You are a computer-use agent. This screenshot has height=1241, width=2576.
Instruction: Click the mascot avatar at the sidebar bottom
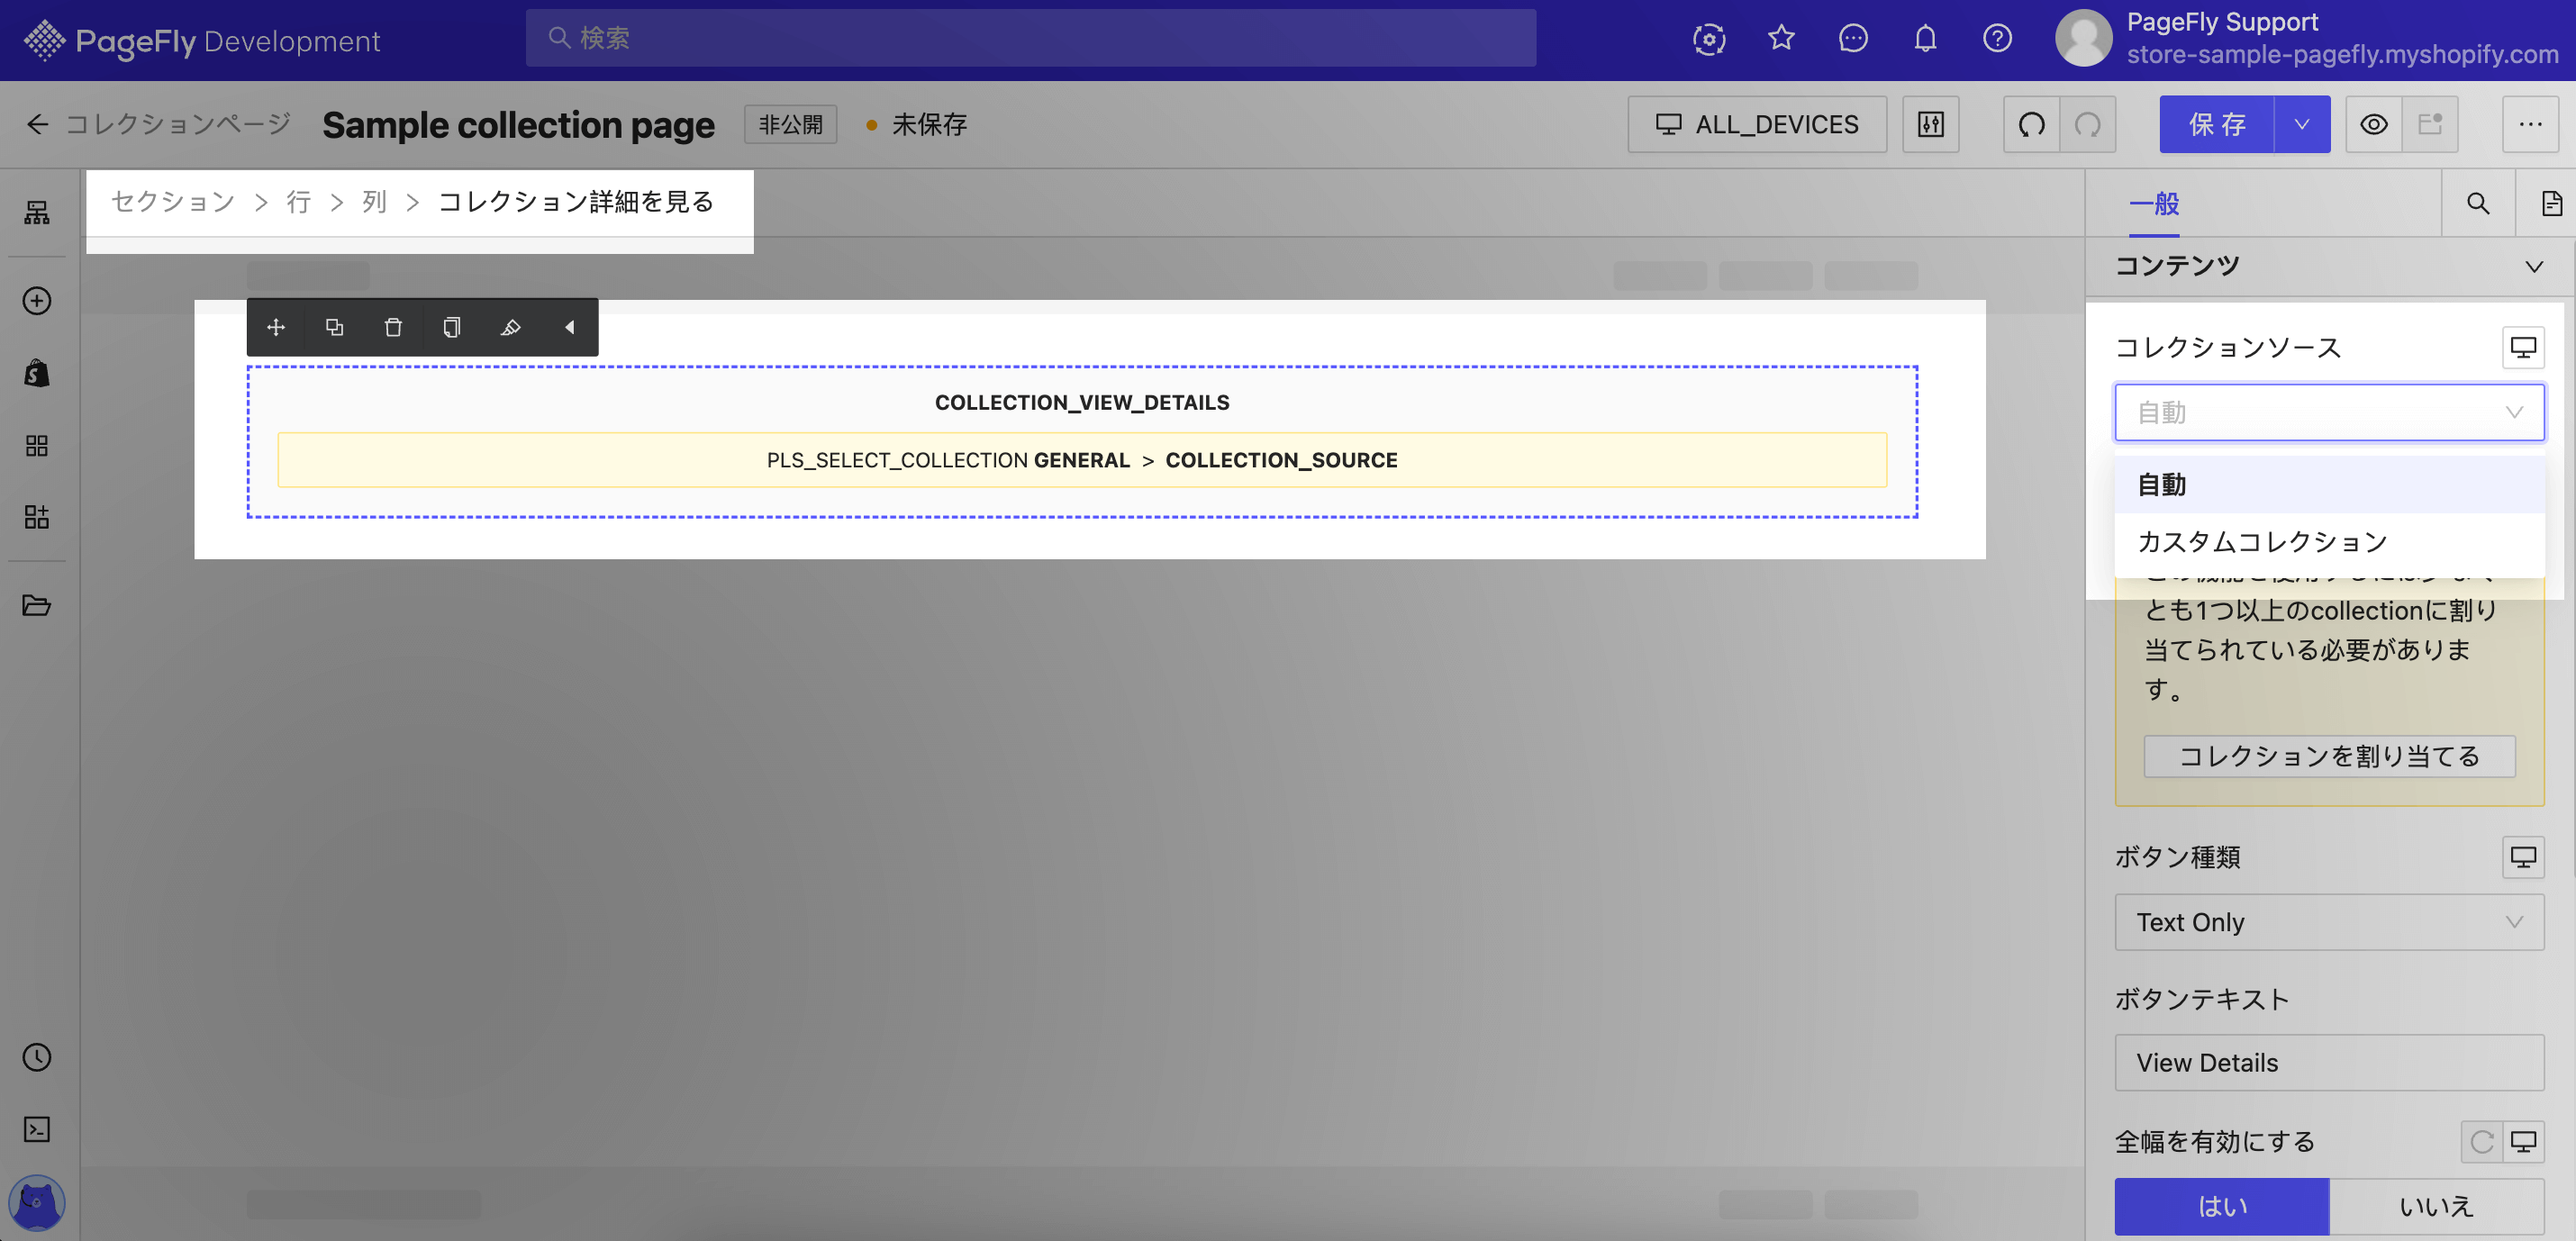[x=37, y=1202]
